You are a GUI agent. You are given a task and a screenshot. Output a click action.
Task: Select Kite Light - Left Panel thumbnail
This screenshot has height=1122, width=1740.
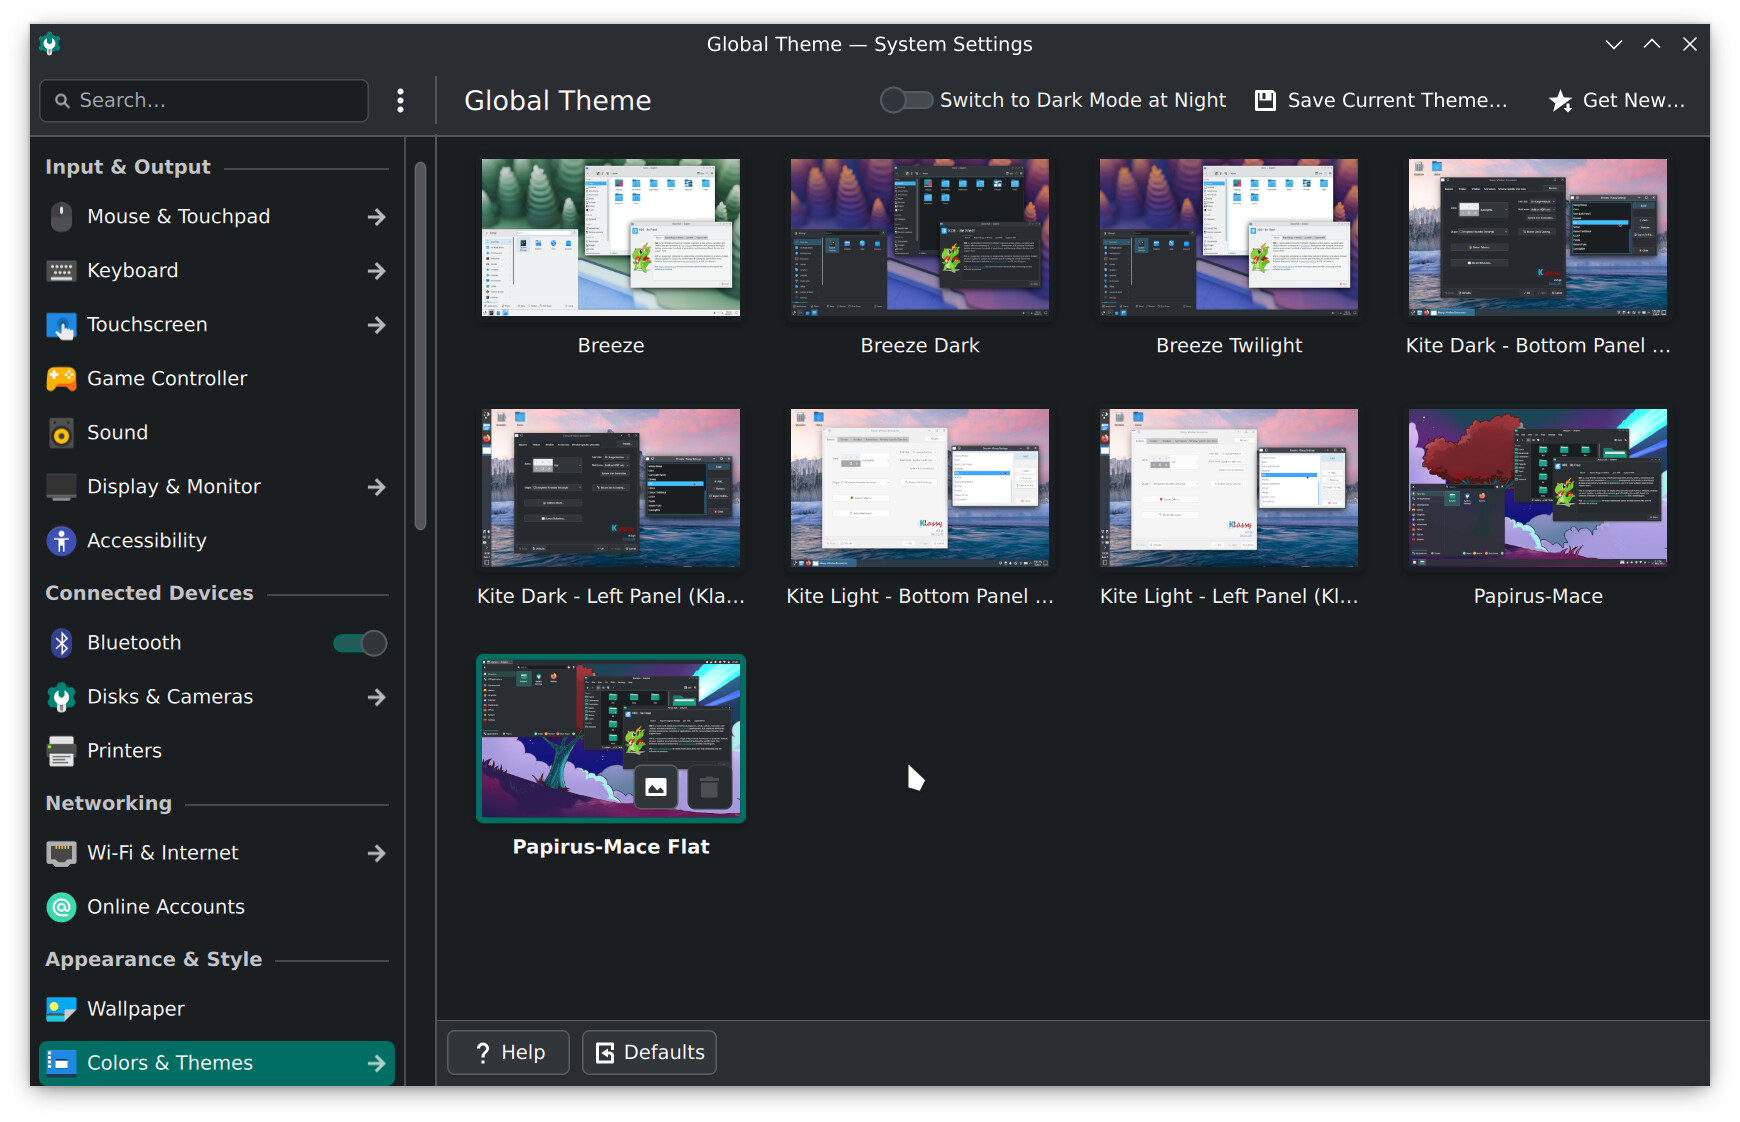tap(1229, 488)
